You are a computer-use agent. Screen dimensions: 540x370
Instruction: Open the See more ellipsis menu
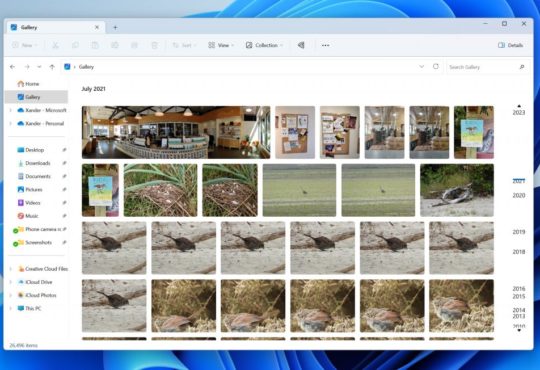click(x=325, y=45)
